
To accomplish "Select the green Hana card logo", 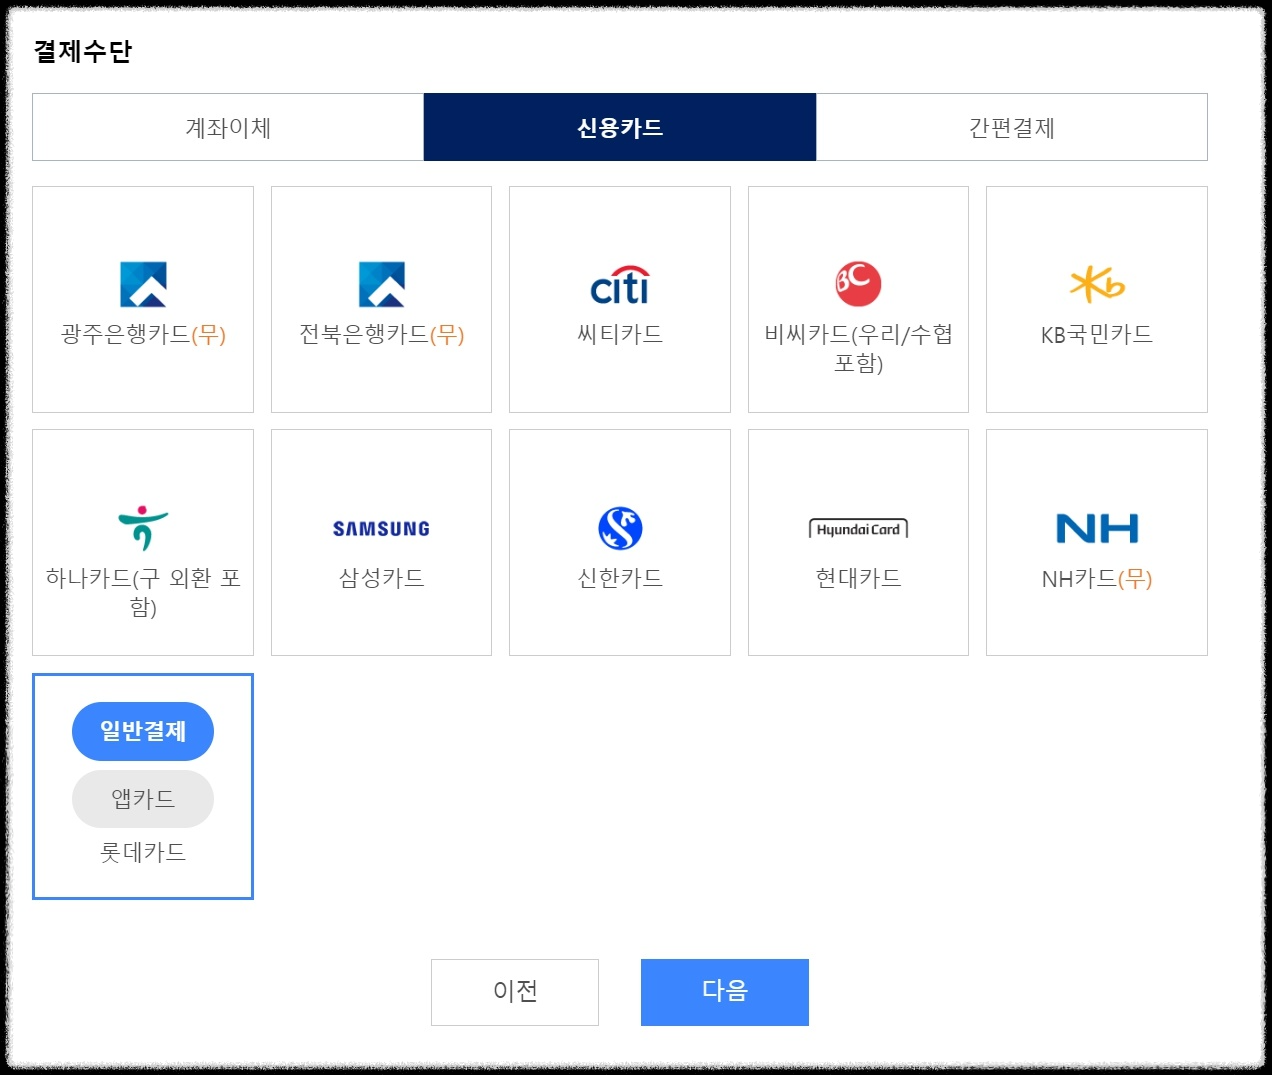I will (143, 528).
